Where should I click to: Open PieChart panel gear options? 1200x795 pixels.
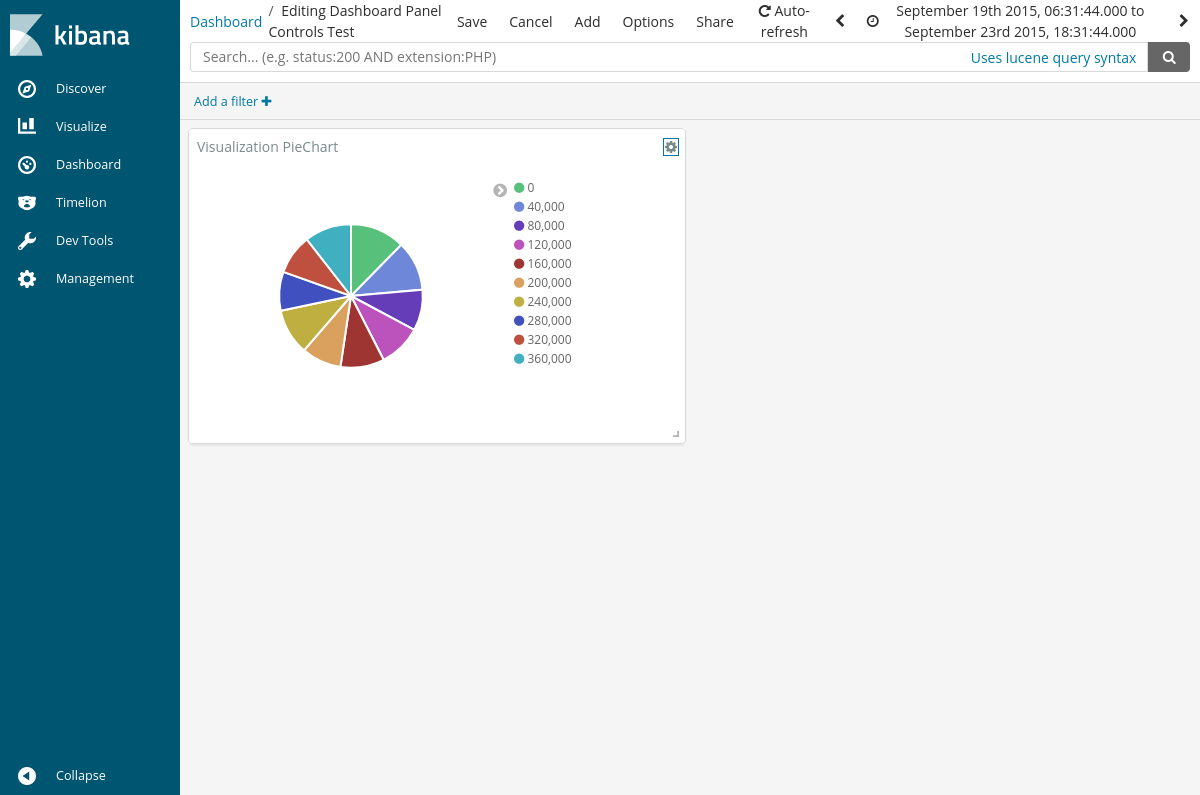671,147
